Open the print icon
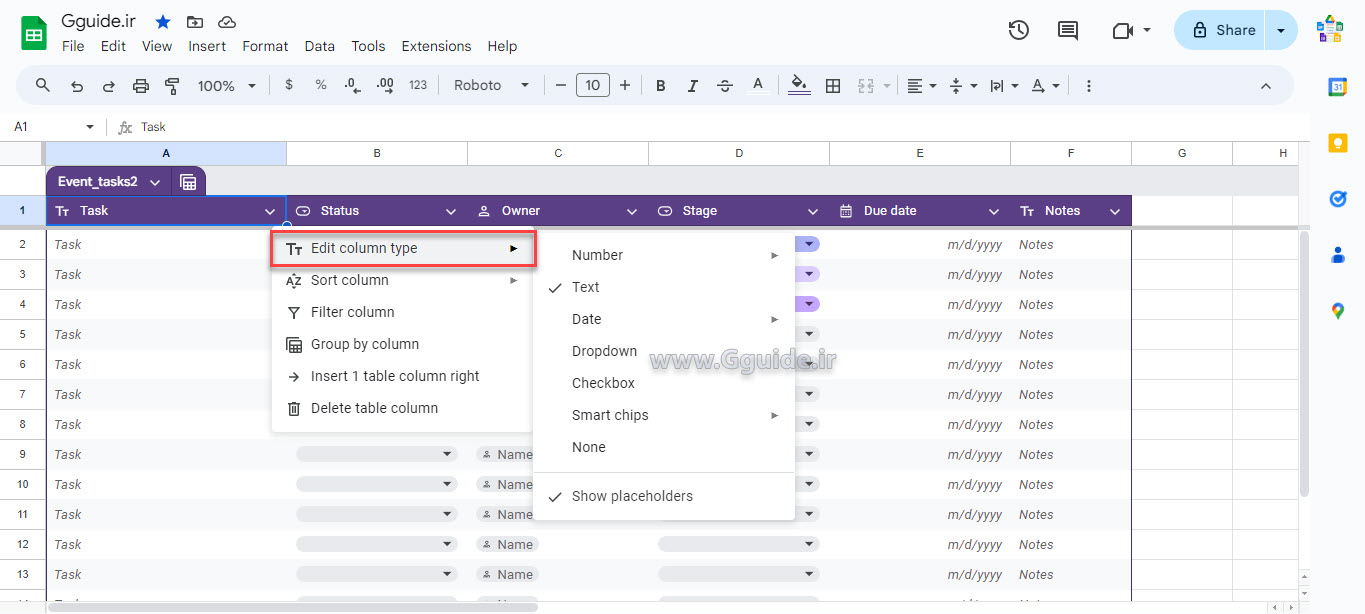Image resolution: width=1365 pixels, height=614 pixels. (x=140, y=85)
